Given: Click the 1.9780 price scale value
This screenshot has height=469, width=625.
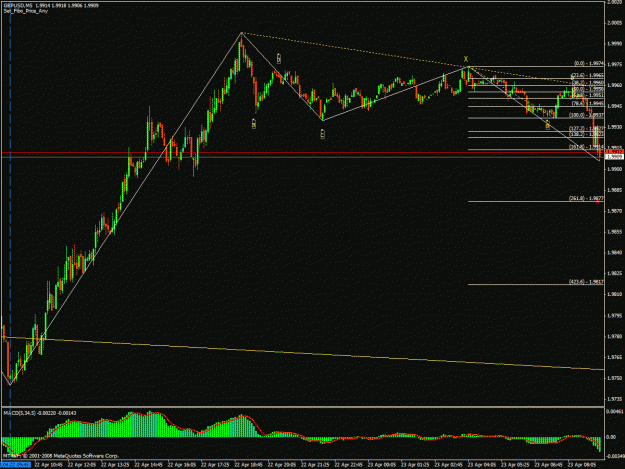Looking at the screenshot, I should 614,336.
